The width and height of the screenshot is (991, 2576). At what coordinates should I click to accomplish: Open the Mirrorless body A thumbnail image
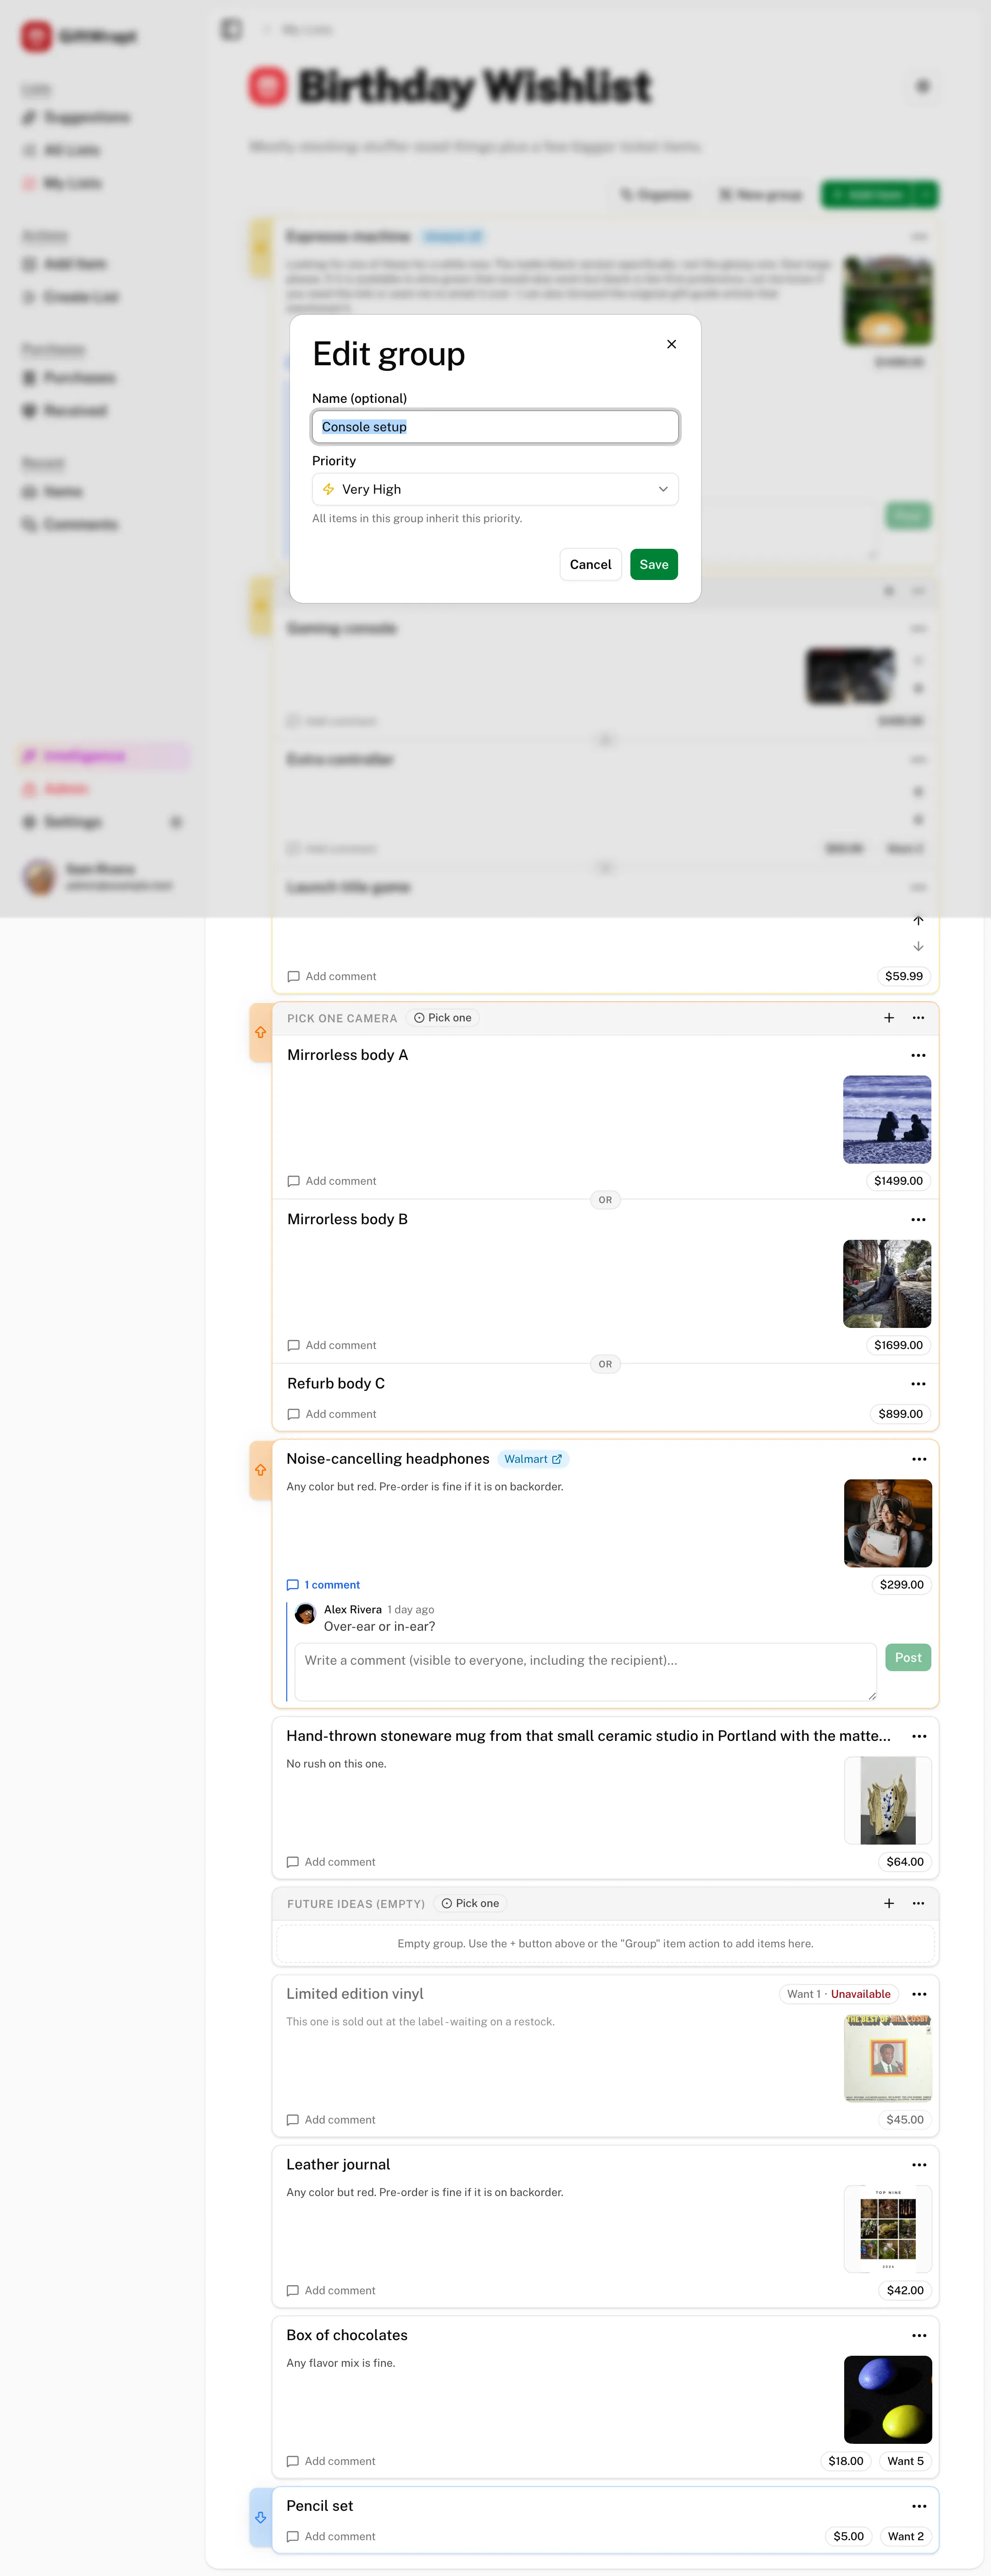tap(887, 1119)
